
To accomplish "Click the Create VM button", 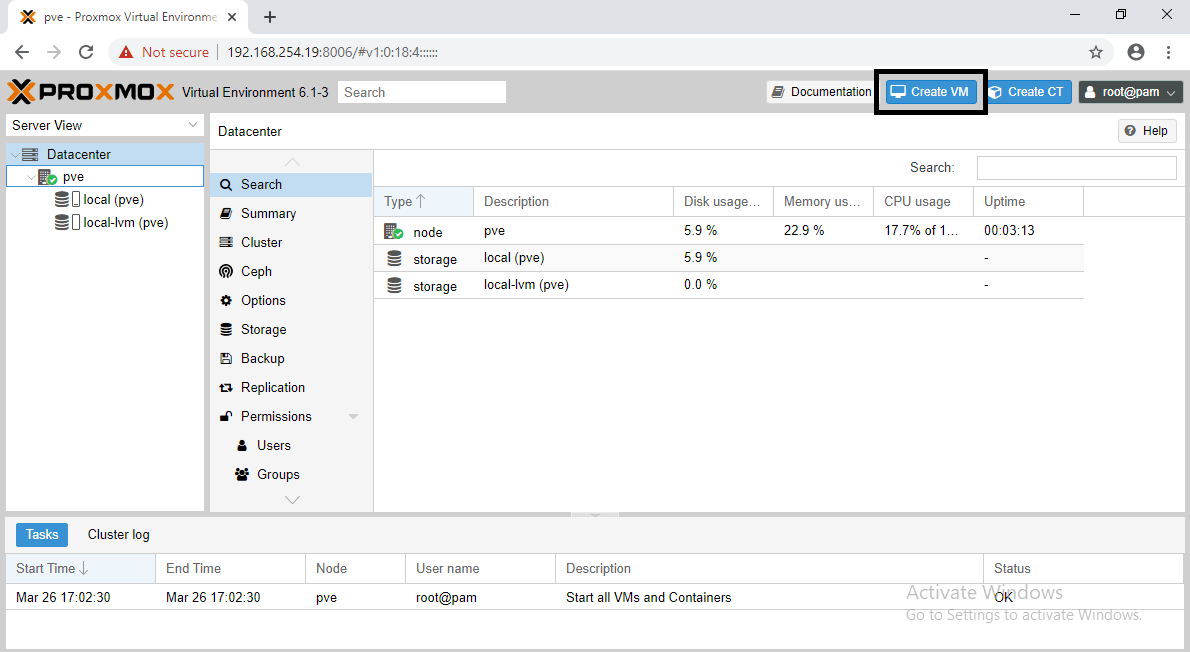I will (x=930, y=92).
